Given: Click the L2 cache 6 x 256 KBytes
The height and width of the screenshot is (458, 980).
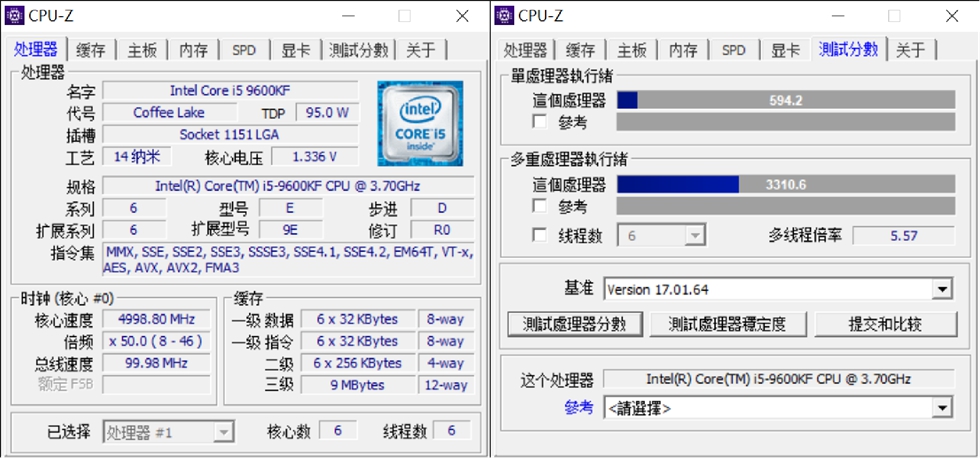Looking at the screenshot, I should [x=358, y=363].
